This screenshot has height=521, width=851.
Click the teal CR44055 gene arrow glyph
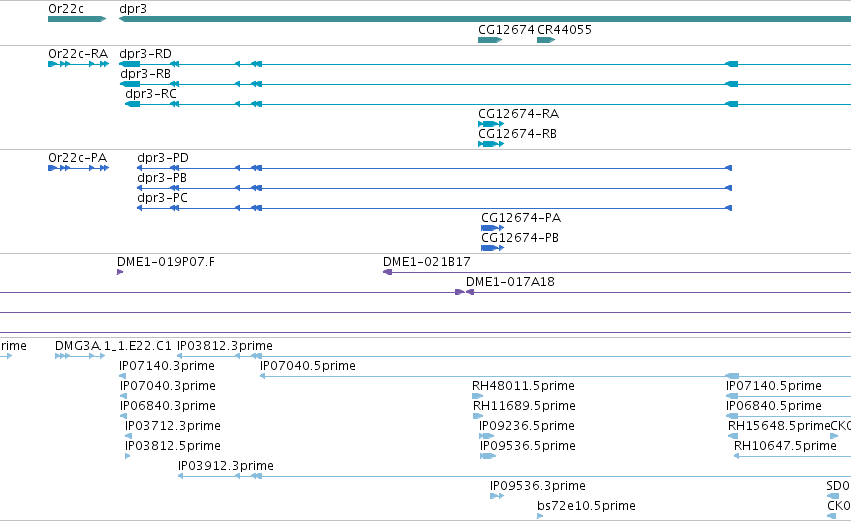(546, 40)
